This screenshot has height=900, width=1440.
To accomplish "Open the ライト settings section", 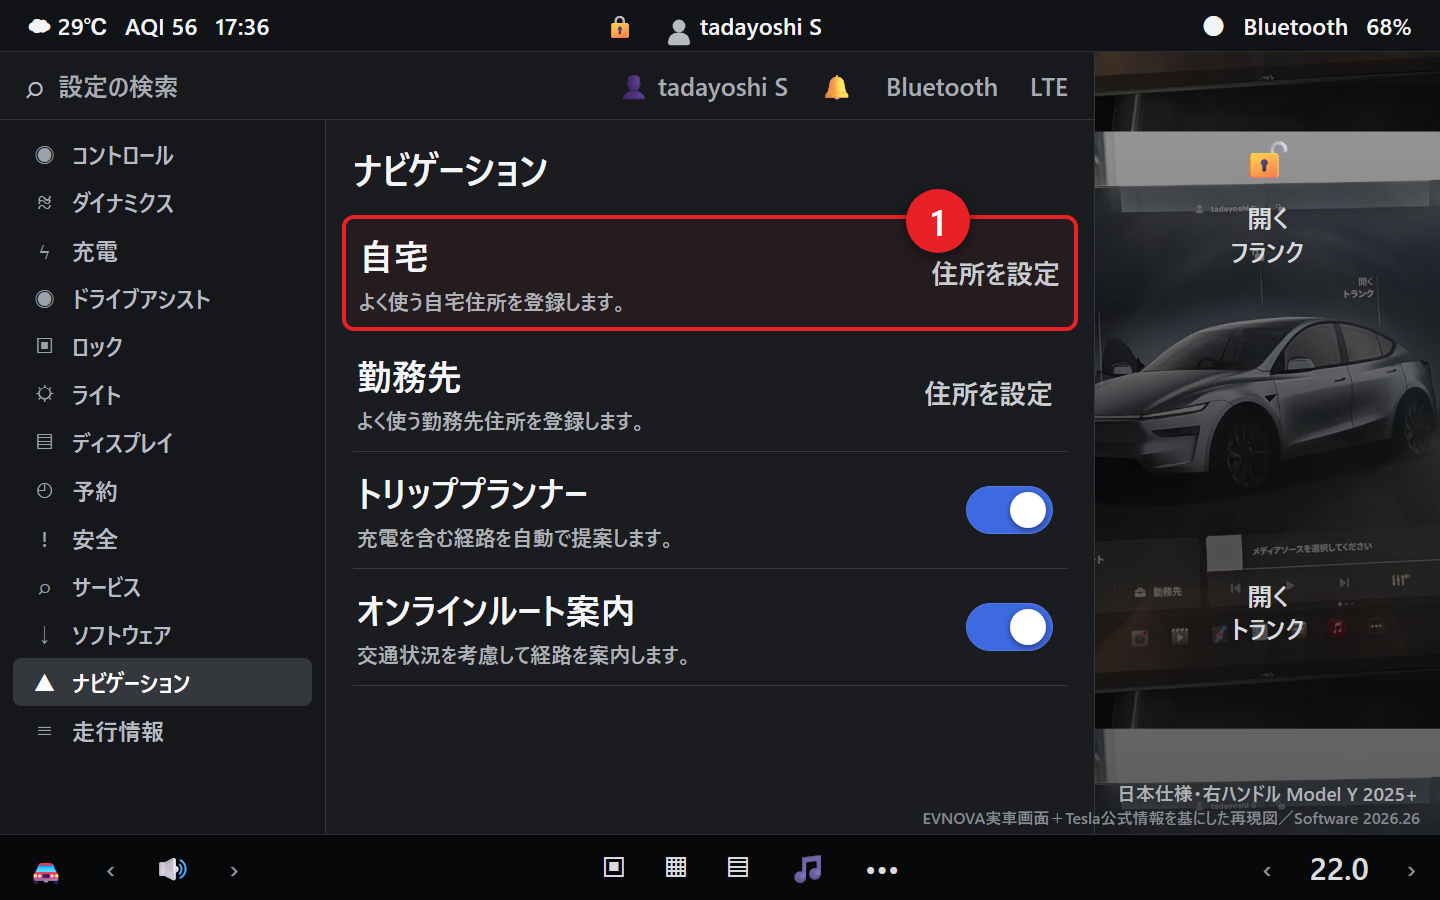I will 163,395.
